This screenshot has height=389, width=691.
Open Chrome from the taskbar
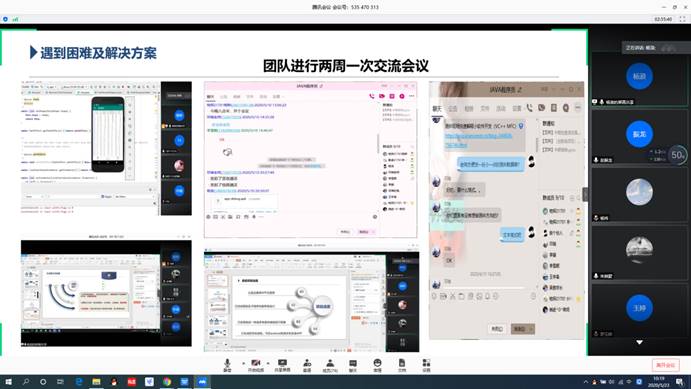pyautogui.click(x=167, y=382)
